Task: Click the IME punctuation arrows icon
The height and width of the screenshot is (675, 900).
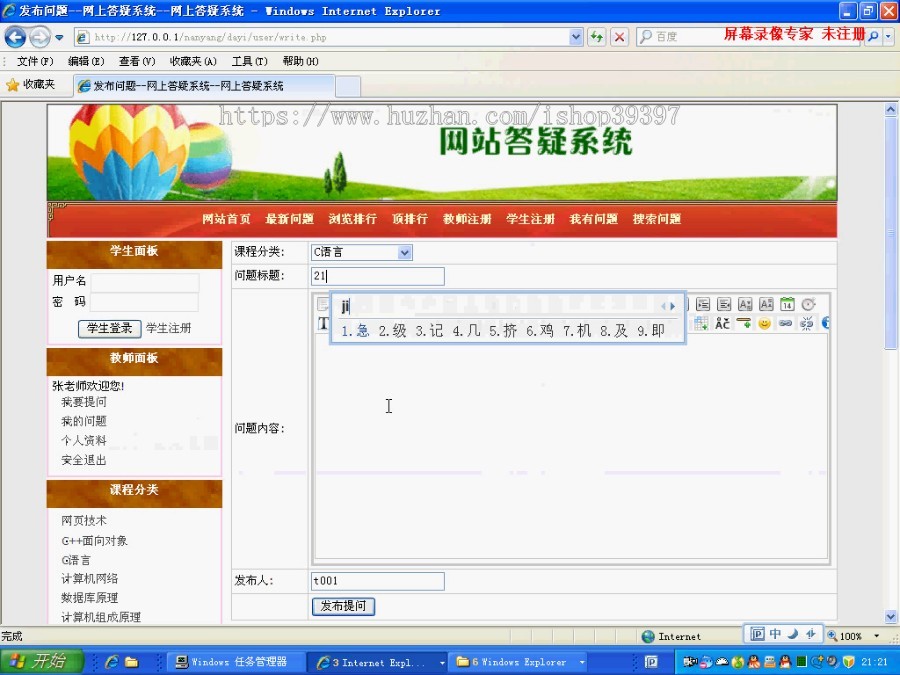Action: point(810,634)
